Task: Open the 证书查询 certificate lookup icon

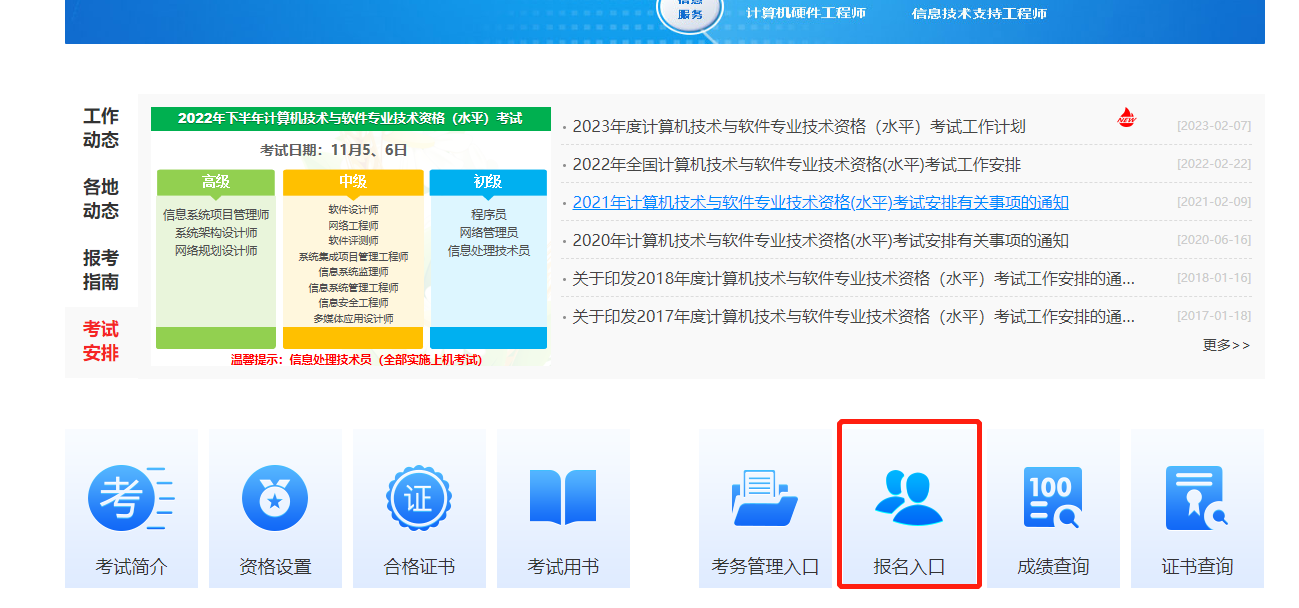Action: (x=1197, y=505)
